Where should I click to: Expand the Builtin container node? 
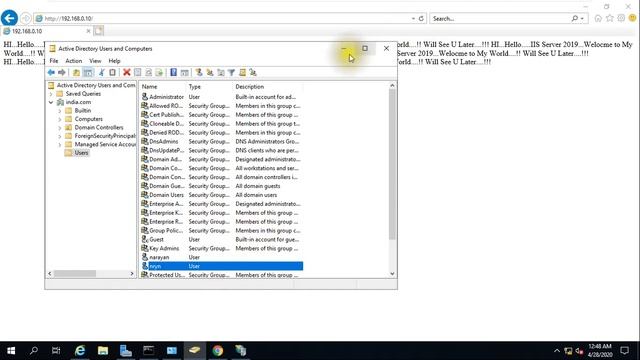click(60, 111)
